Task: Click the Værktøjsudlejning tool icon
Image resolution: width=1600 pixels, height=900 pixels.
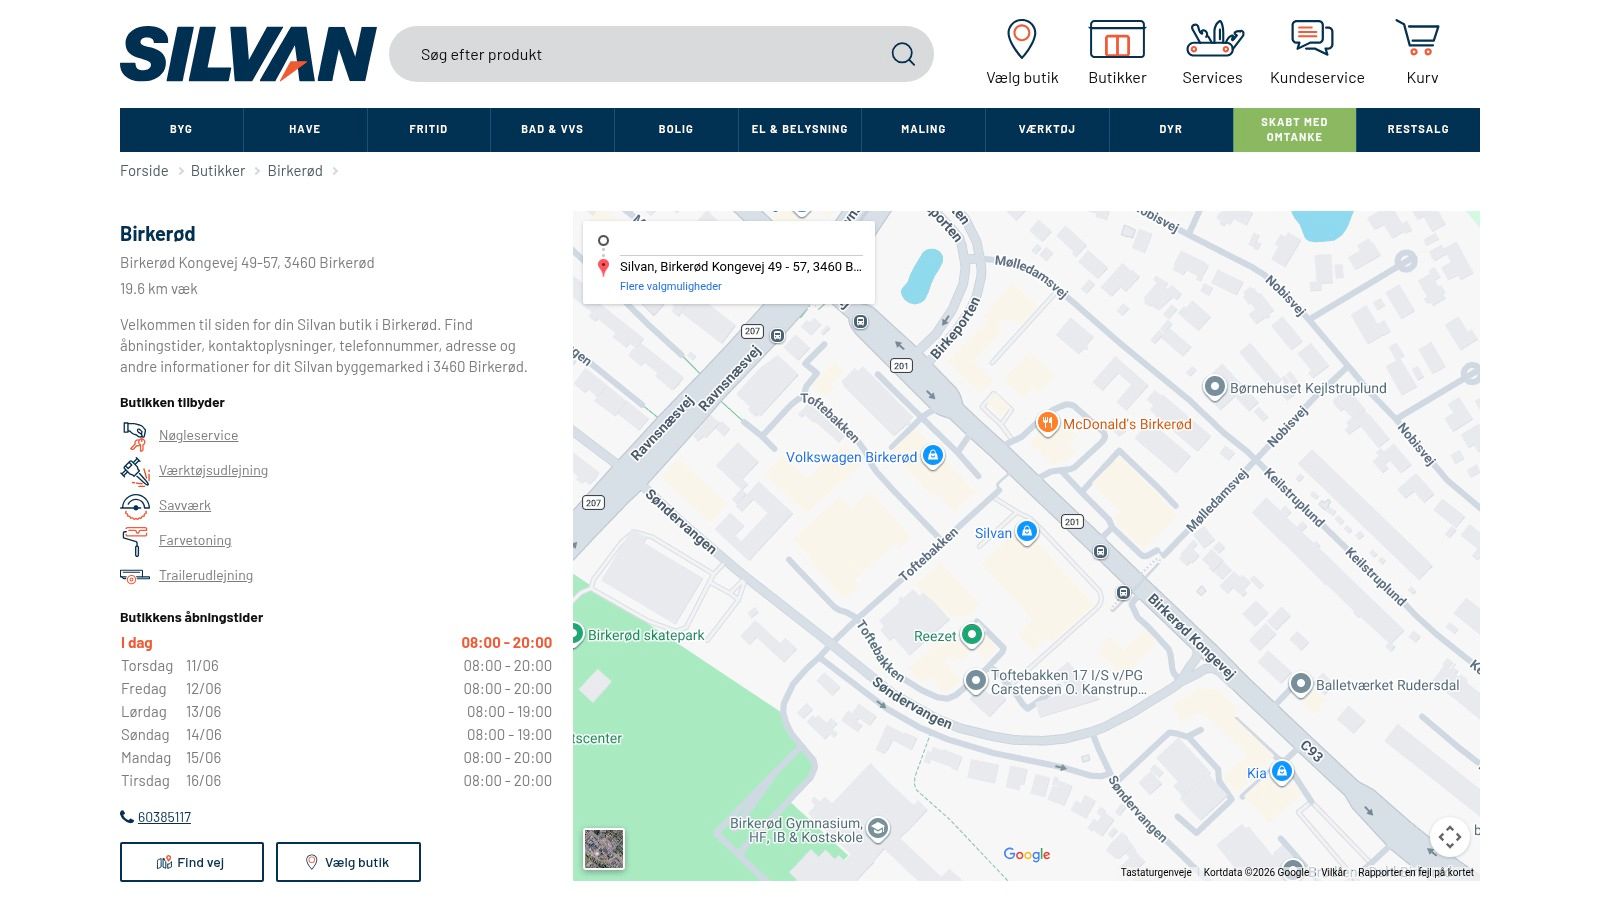Action: click(135, 471)
